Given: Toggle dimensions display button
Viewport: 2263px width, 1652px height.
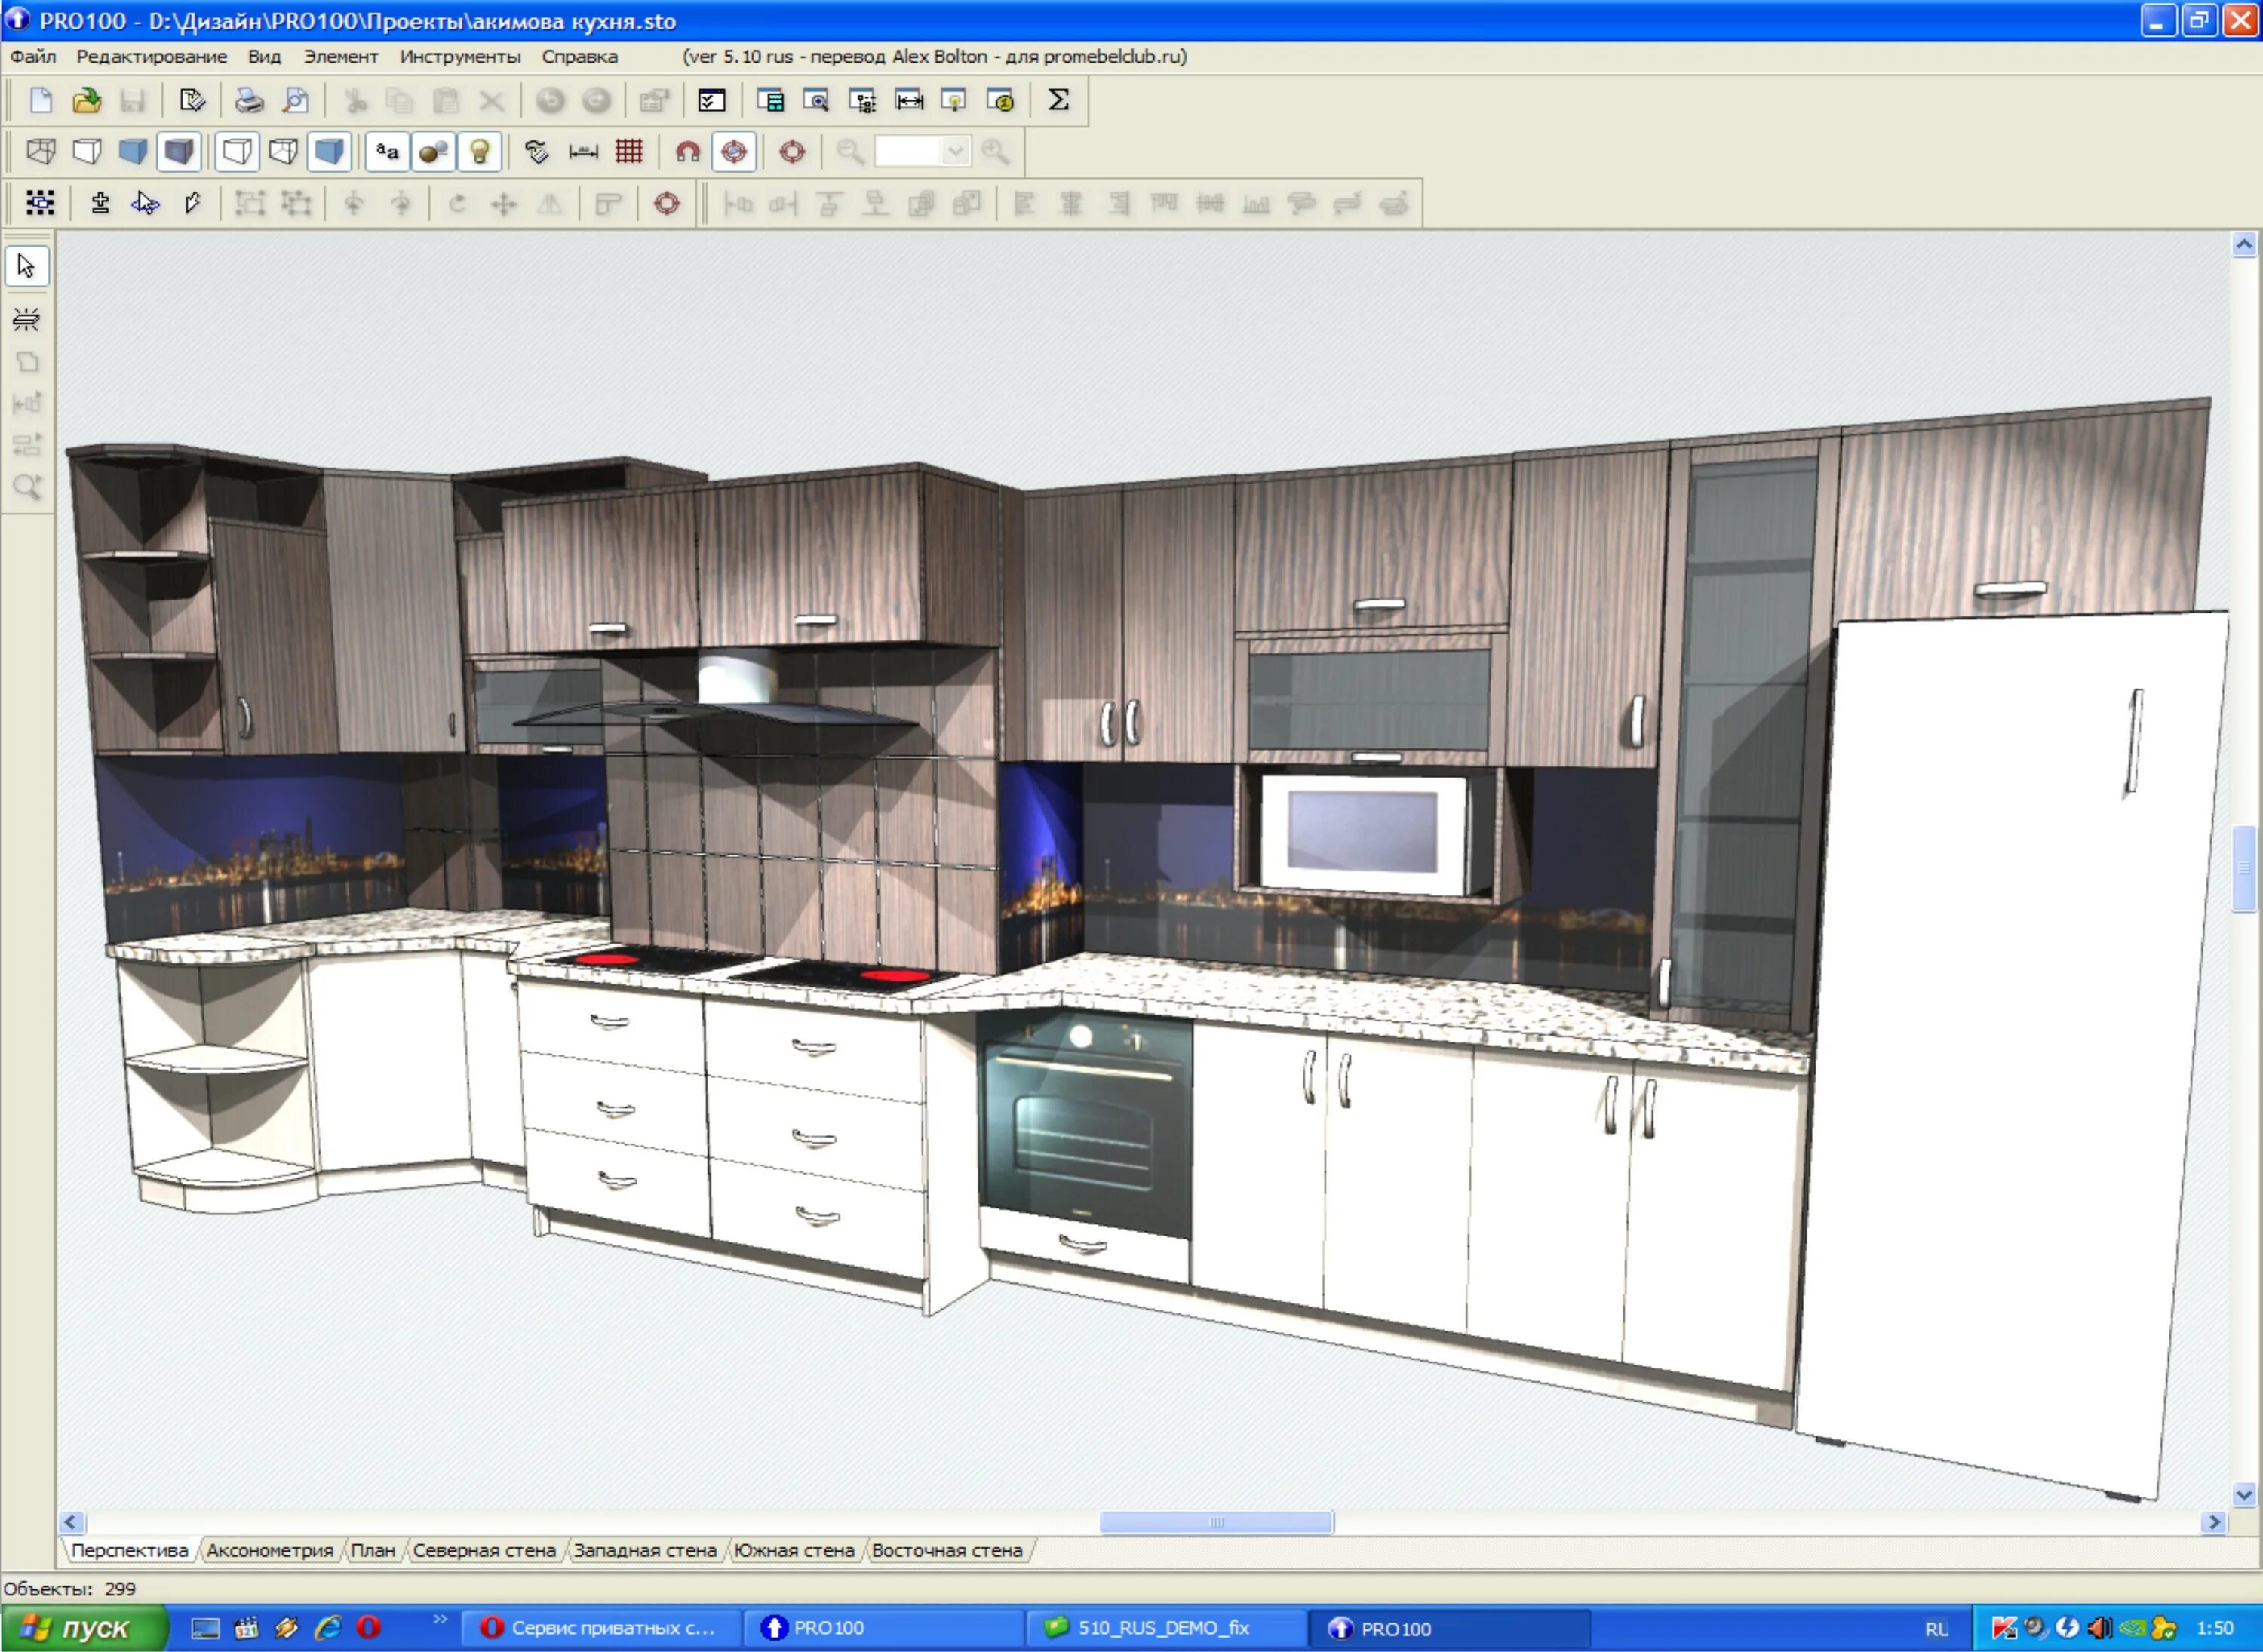Looking at the screenshot, I should [x=583, y=152].
